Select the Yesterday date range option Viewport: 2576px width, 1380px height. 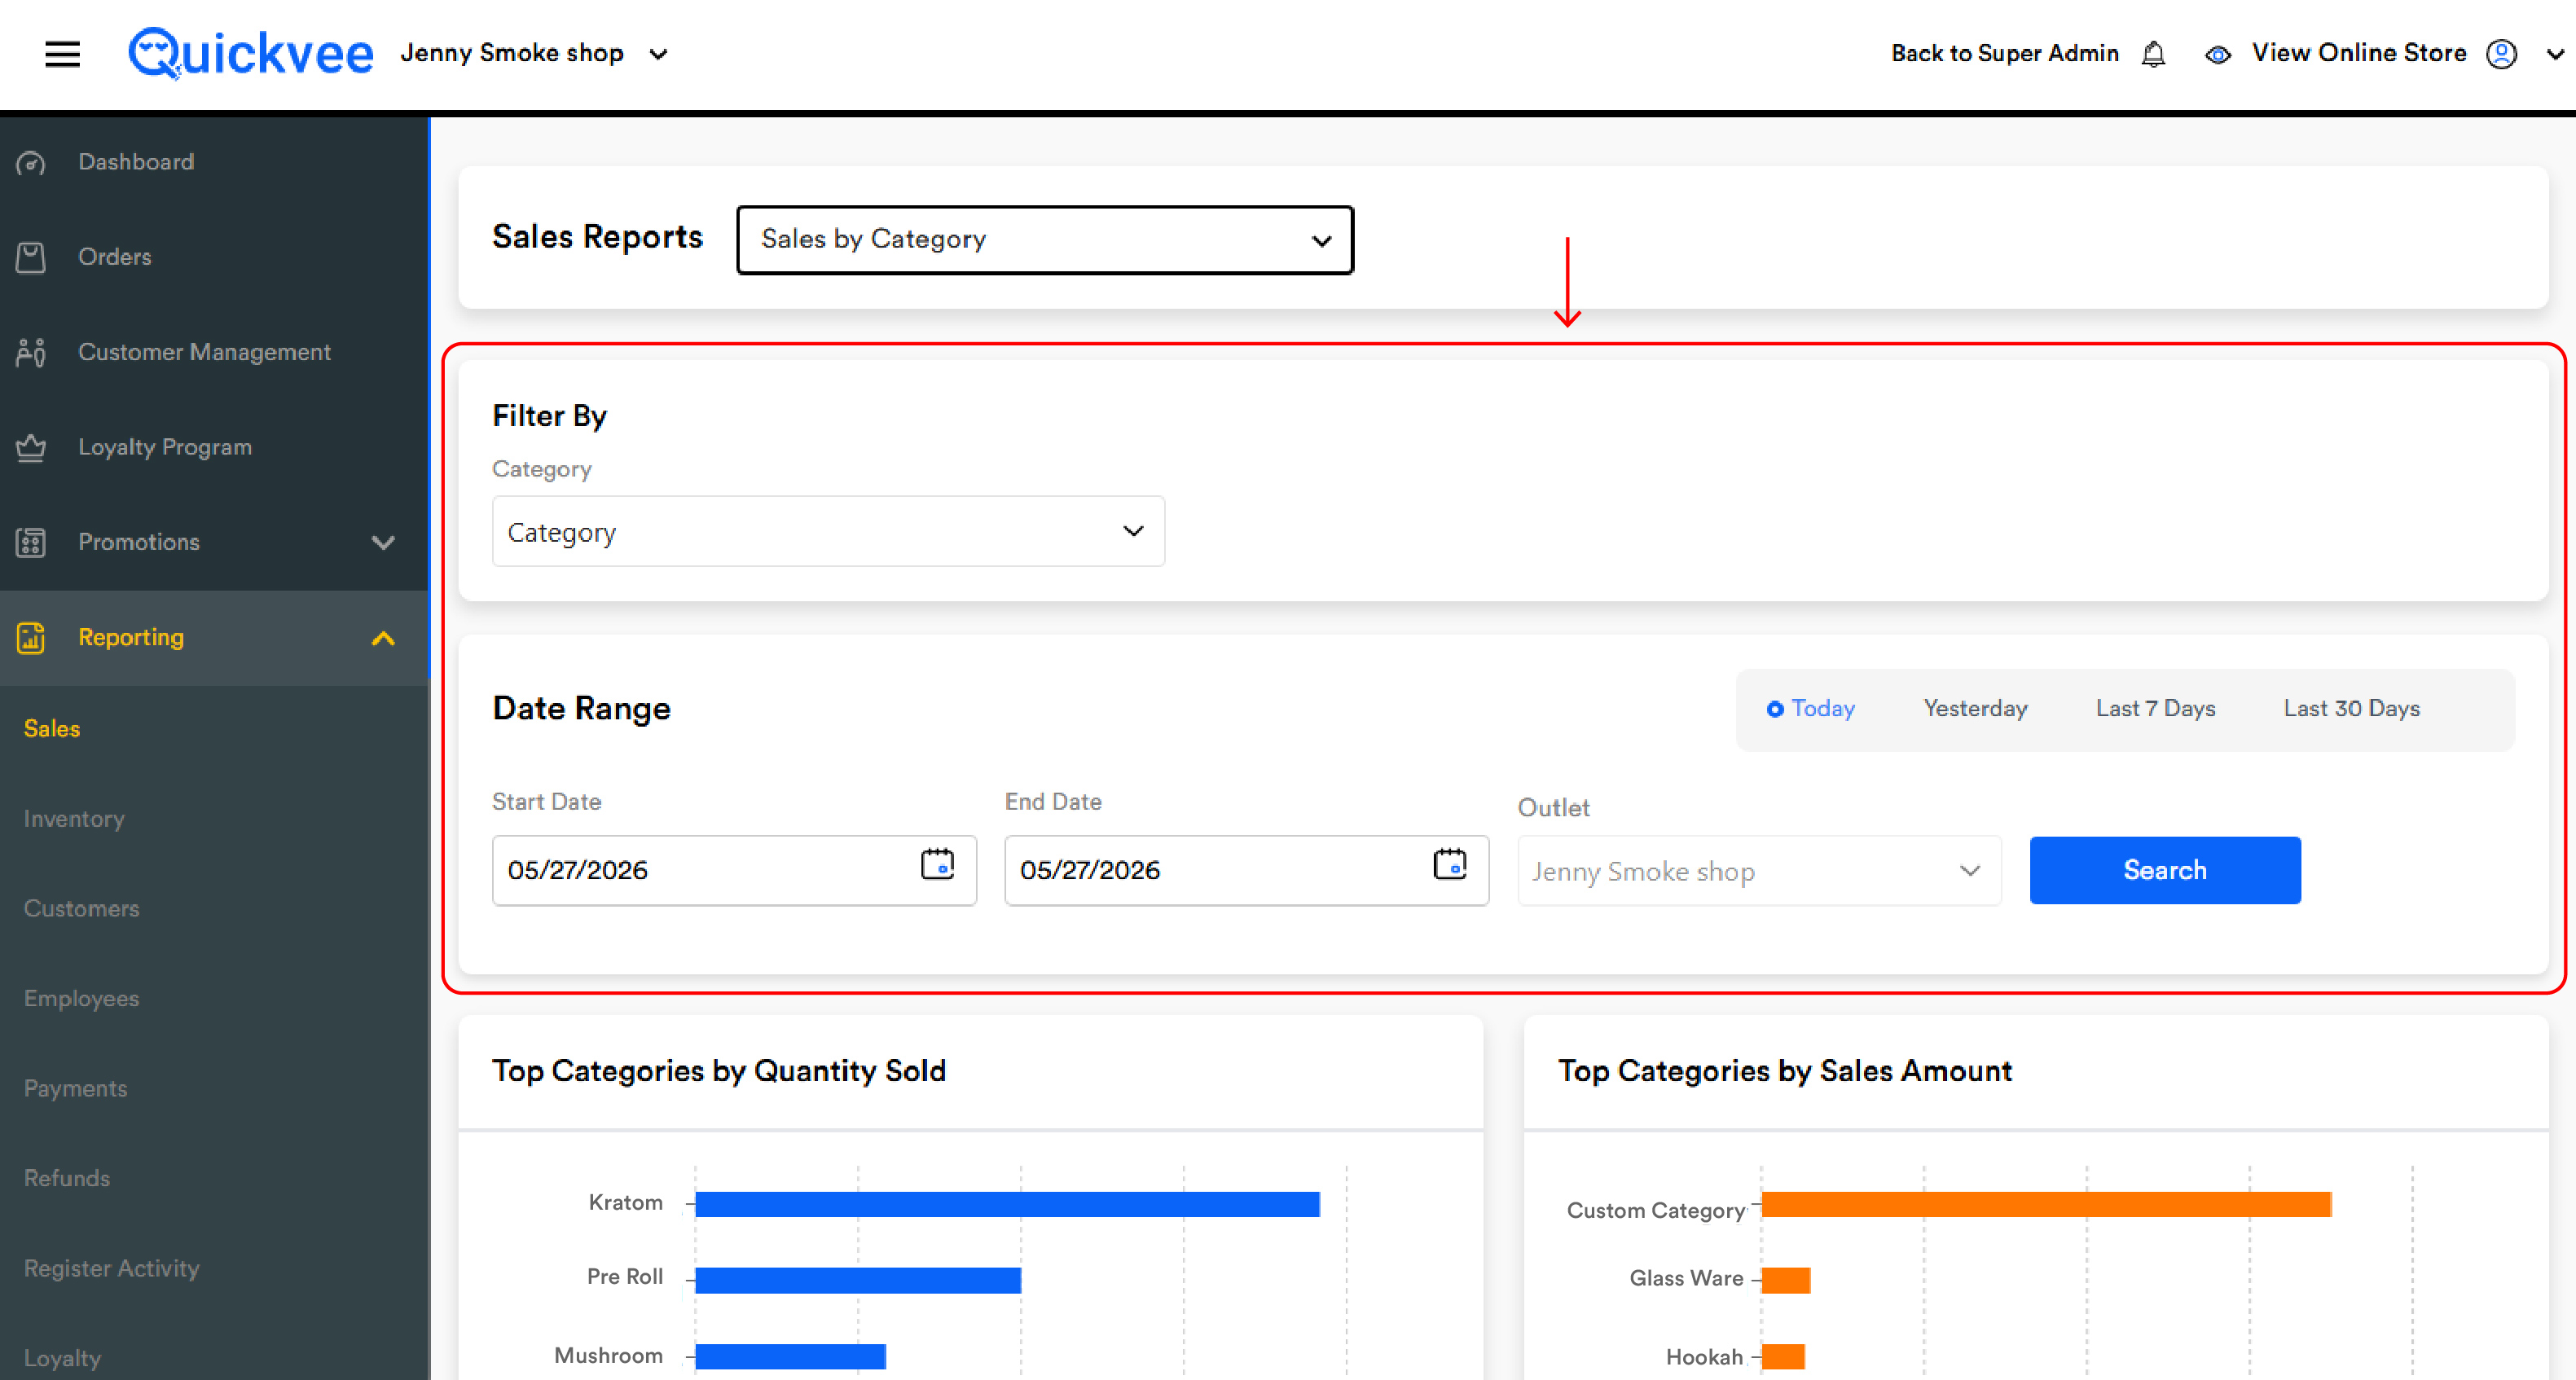click(x=1975, y=708)
